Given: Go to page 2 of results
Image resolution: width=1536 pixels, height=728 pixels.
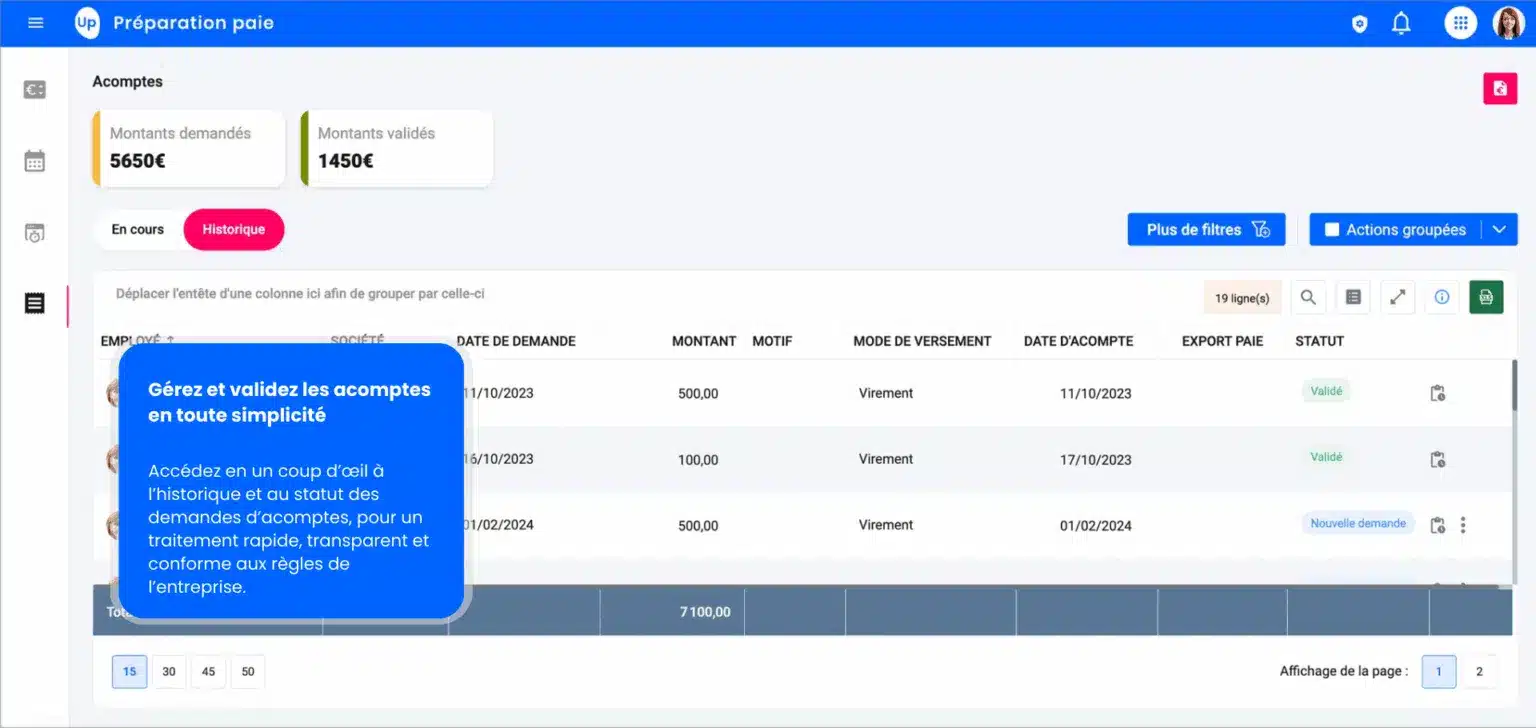Looking at the screenshot, I should coord(1479,672).
